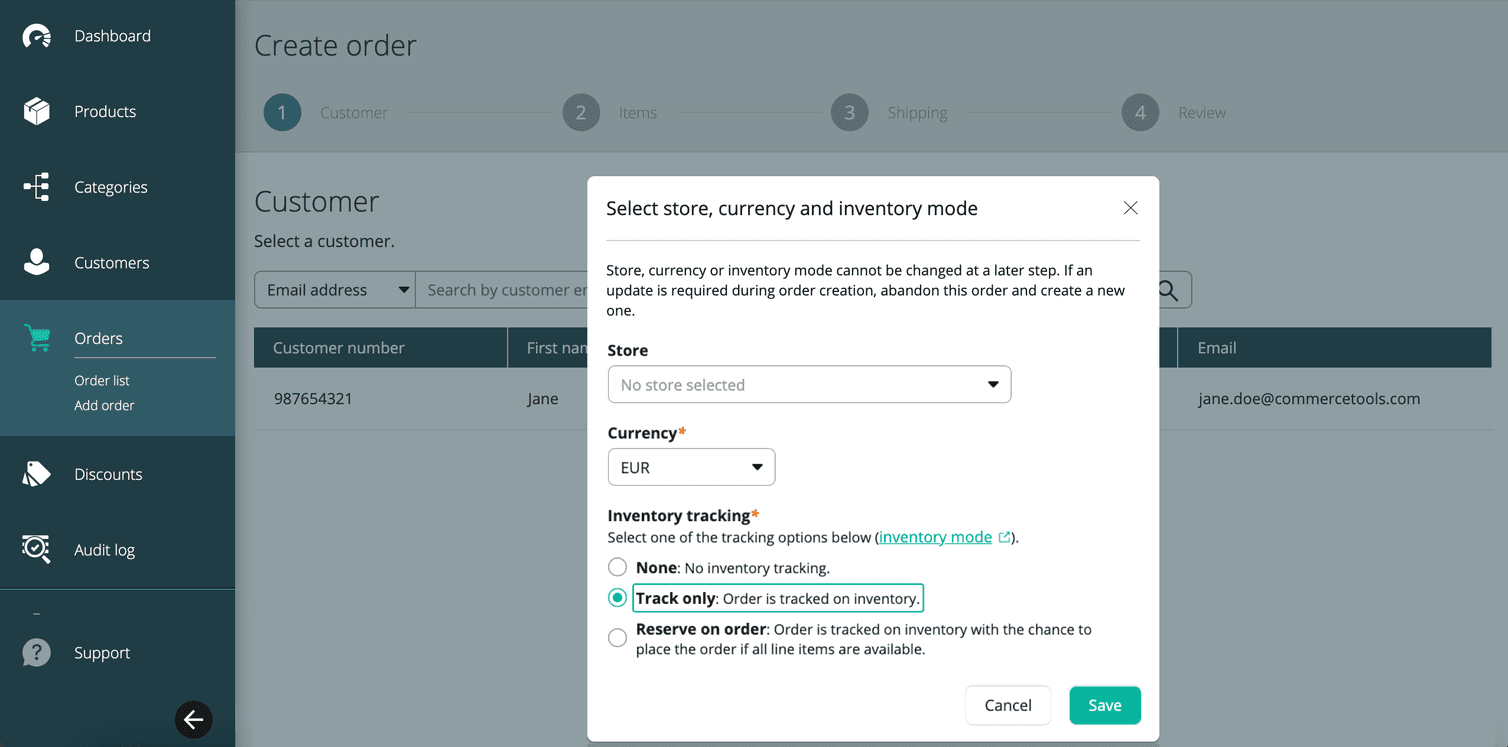The image size is (1508, 747).
Task: Select the None inventory tracking option
Action: 617,566
